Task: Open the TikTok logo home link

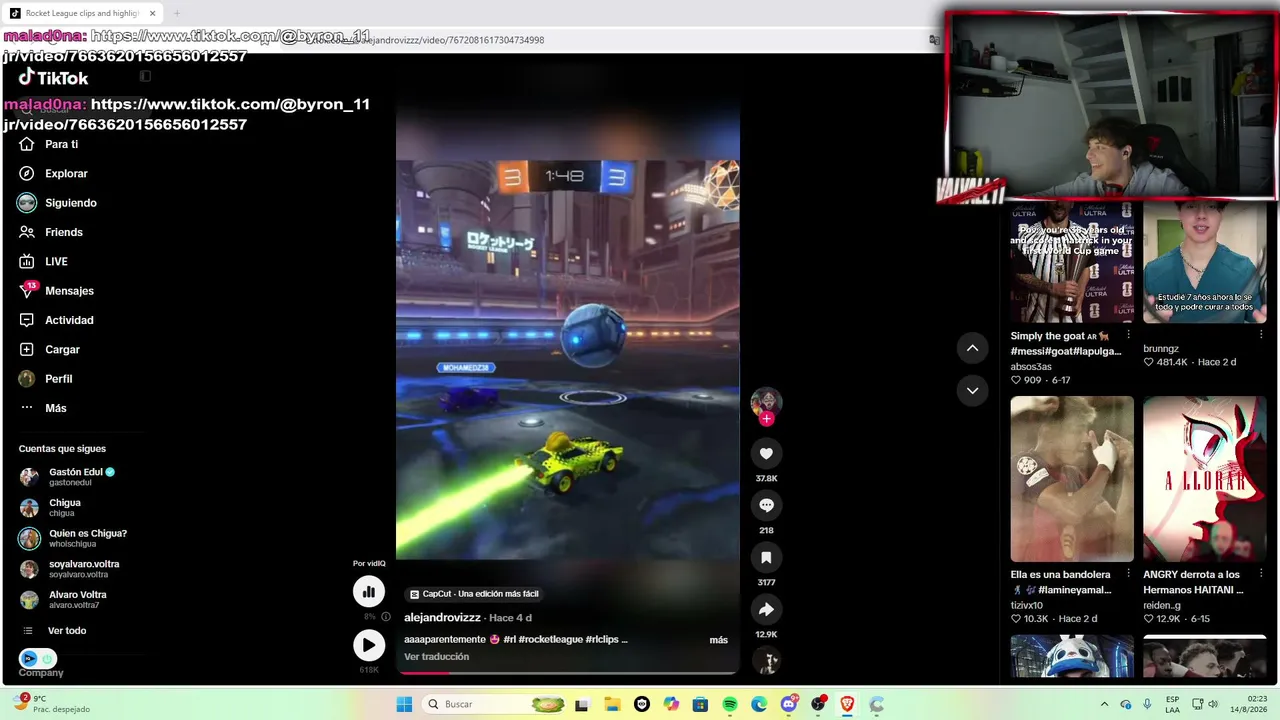Action: tap(54, 78)
